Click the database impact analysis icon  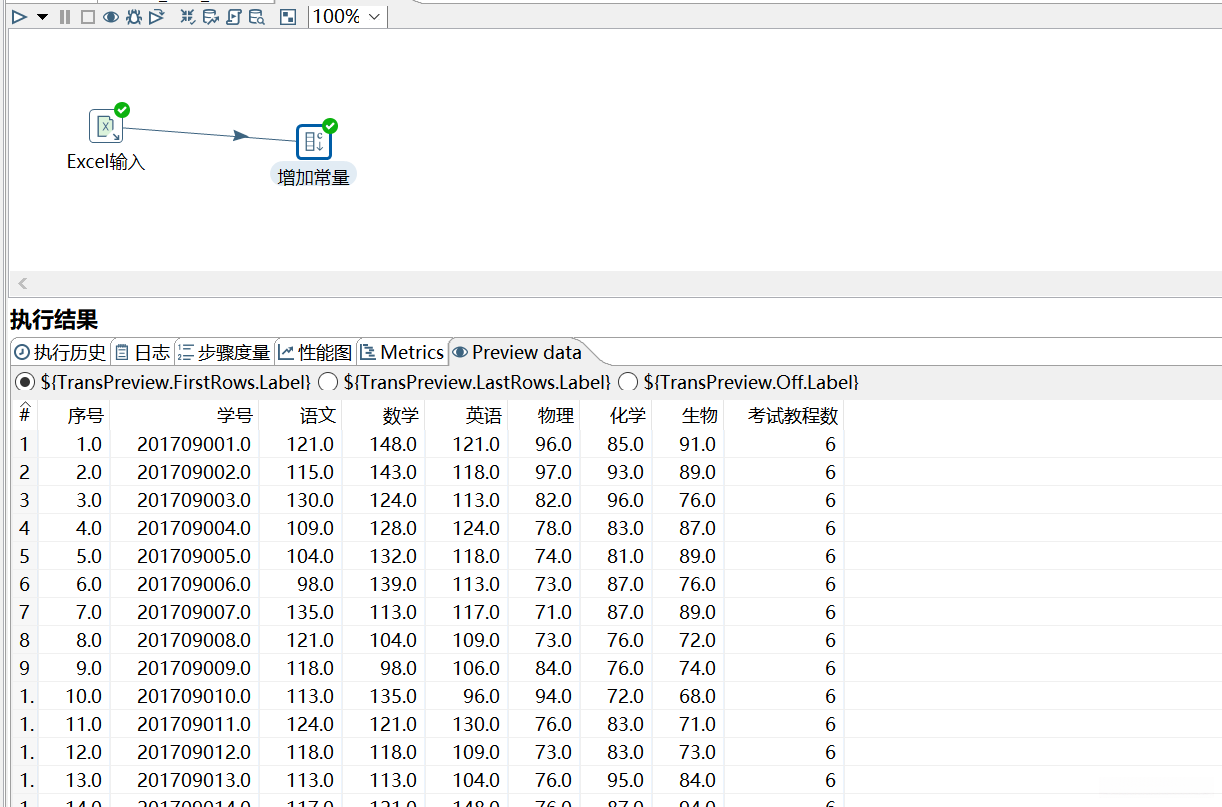pyautogui.click(x=210, y=17)
